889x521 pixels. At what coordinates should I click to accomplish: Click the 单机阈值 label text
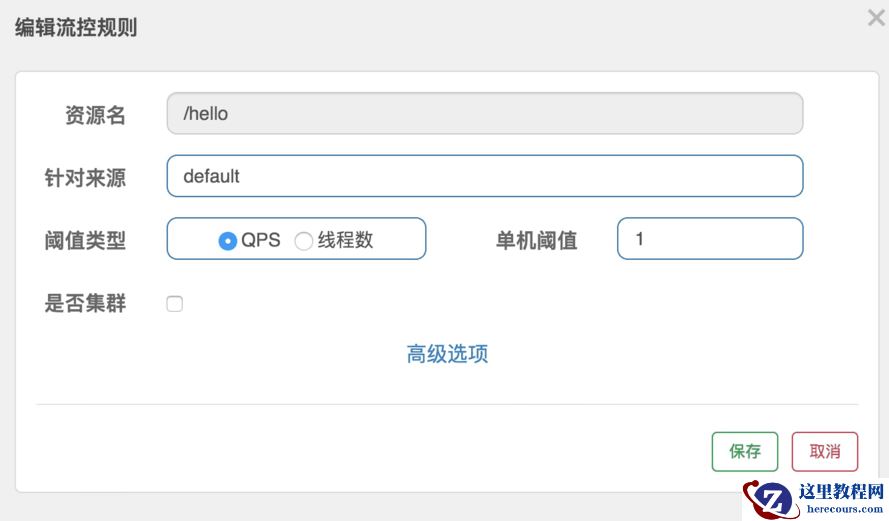point(536,240)
